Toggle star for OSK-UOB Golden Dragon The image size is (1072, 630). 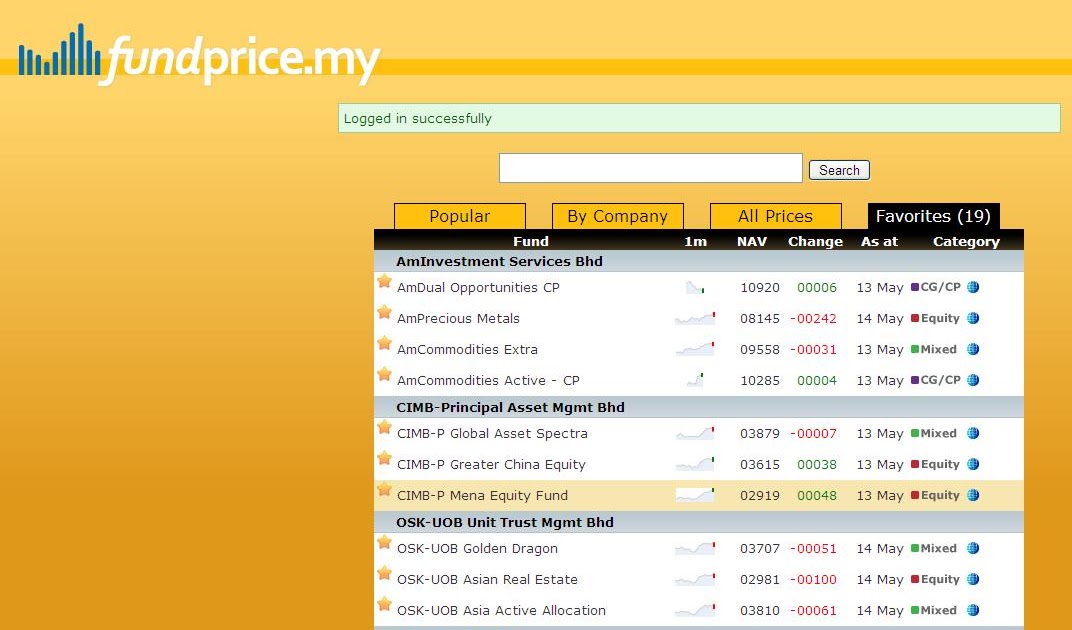[x=384, y=542]
